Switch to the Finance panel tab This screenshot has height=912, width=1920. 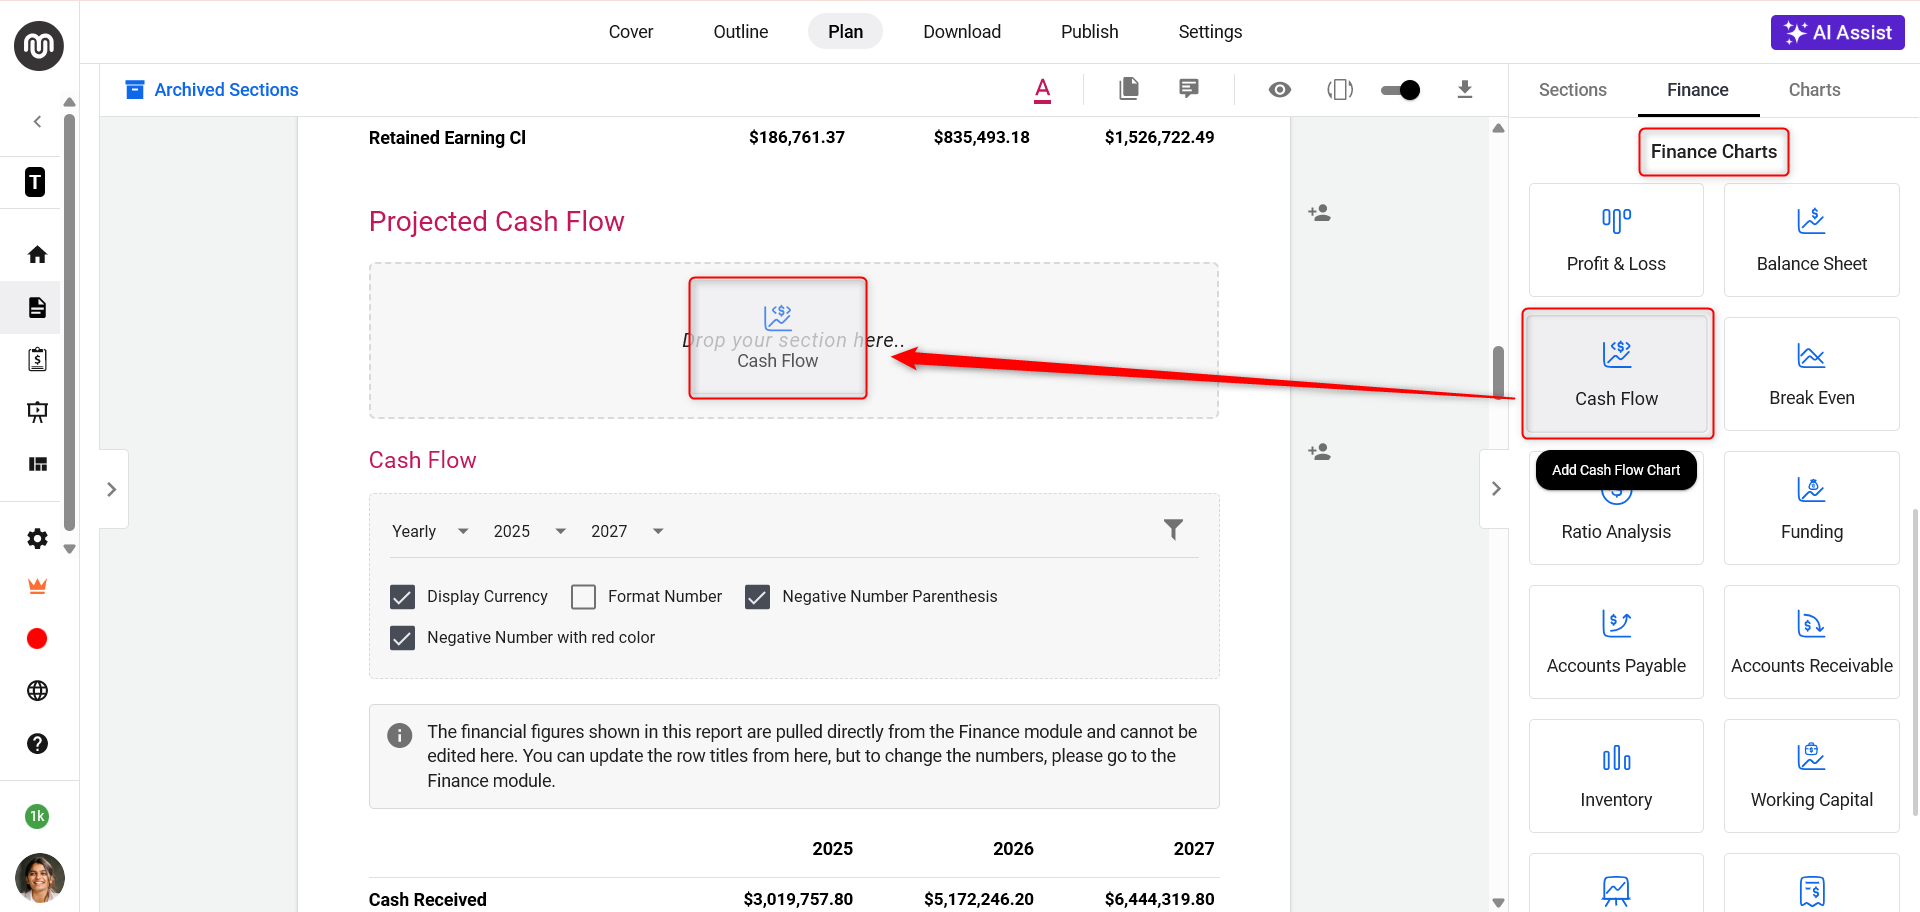click(1697, 90)
